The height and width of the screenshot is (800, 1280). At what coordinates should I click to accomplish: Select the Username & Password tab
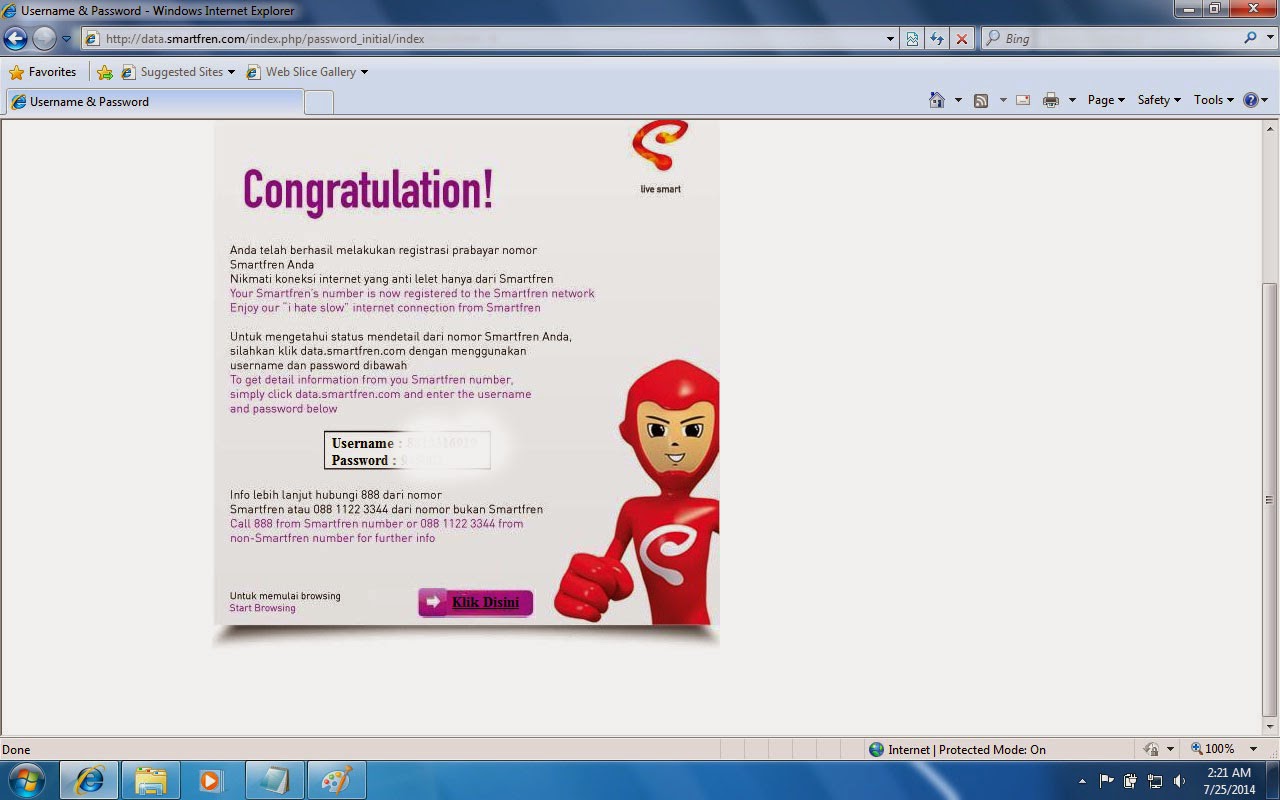(154, 102)
